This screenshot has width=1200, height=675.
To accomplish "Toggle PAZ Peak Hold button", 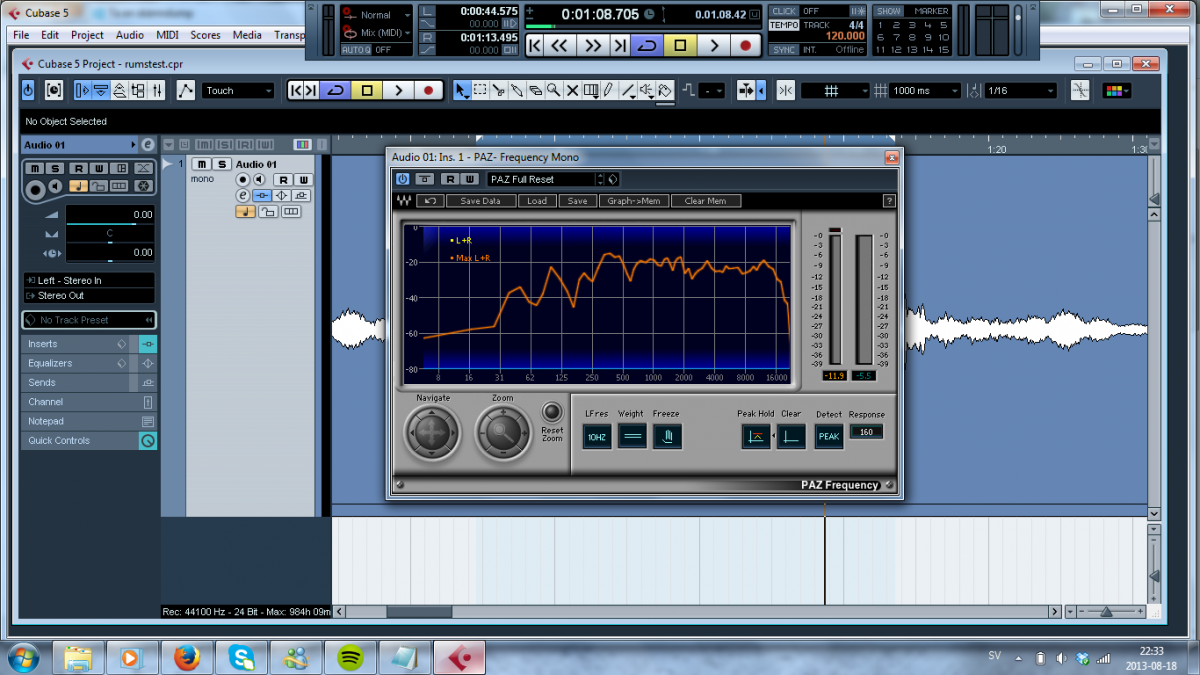I will click(755, 436).
